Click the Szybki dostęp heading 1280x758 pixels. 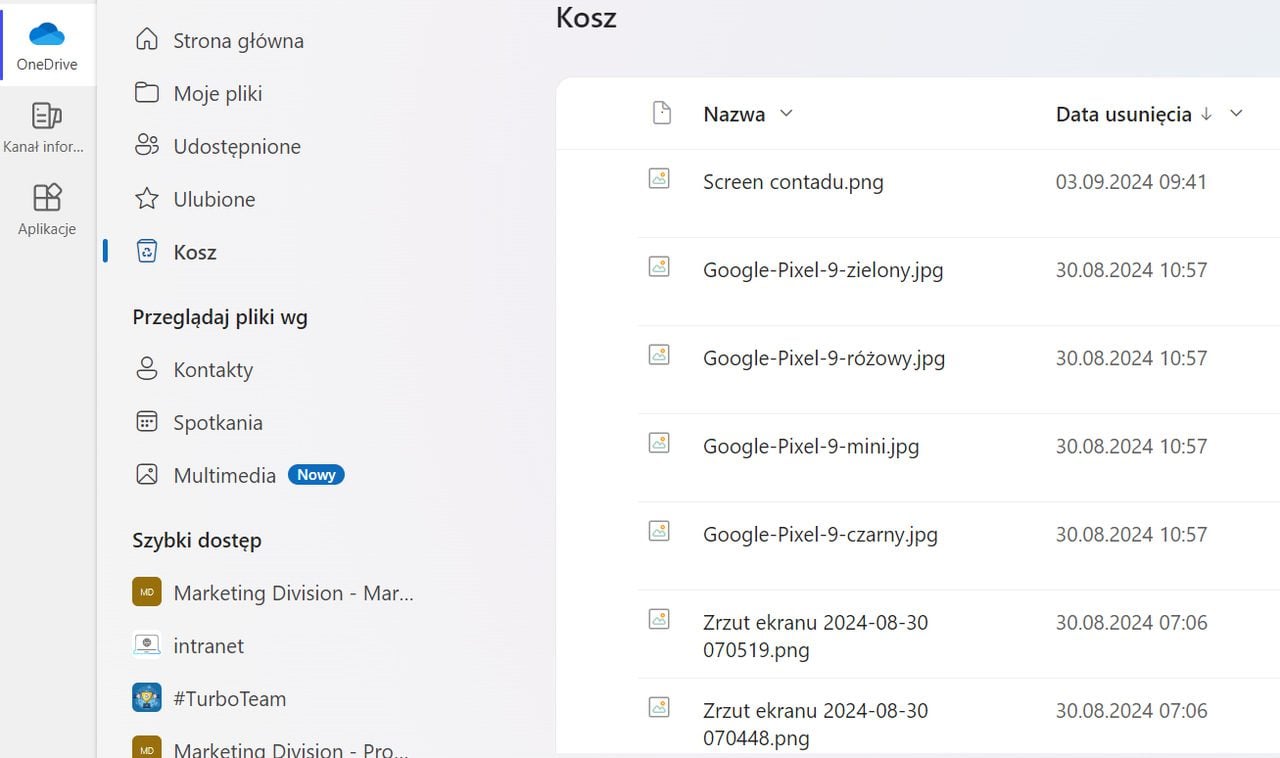coord(197,540)
